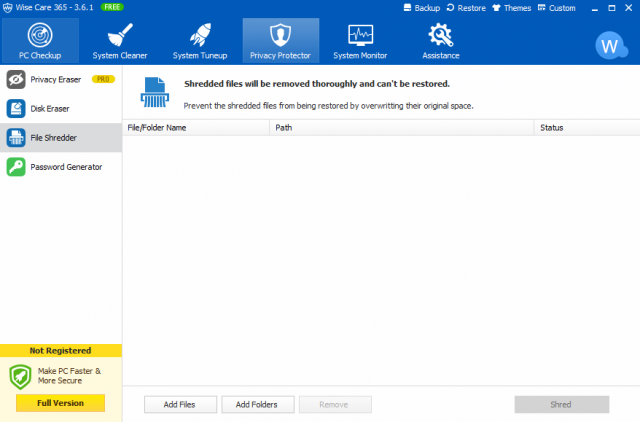Click Backup in the title bar

[x=422, y=8]
